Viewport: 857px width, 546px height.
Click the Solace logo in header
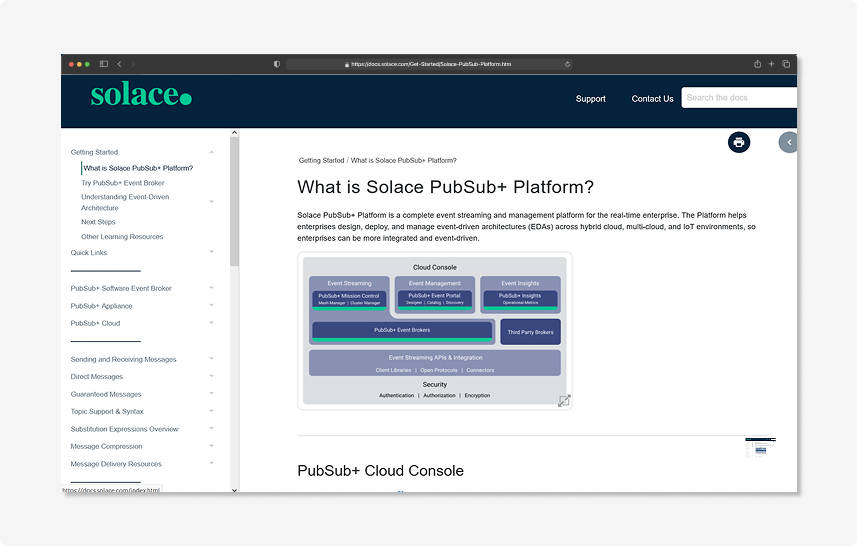pos(140,96)
